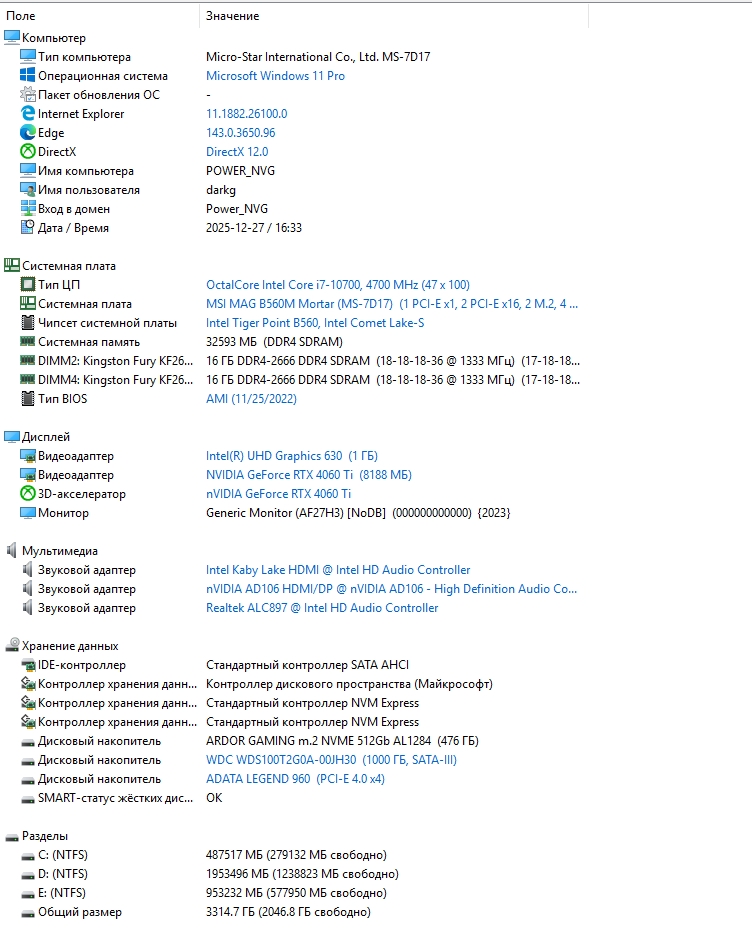Viewport: 752px width, 933px height.
Task: Open the Edge version 143.0.3650.96 link
Action: coord(240,133)
